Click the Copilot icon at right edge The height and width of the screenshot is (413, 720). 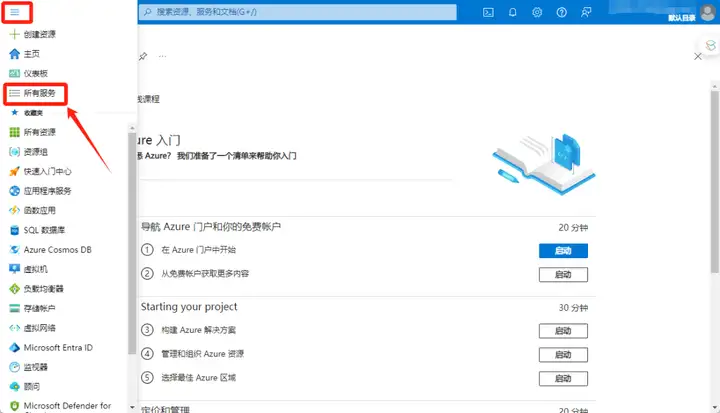coord(710,45)
